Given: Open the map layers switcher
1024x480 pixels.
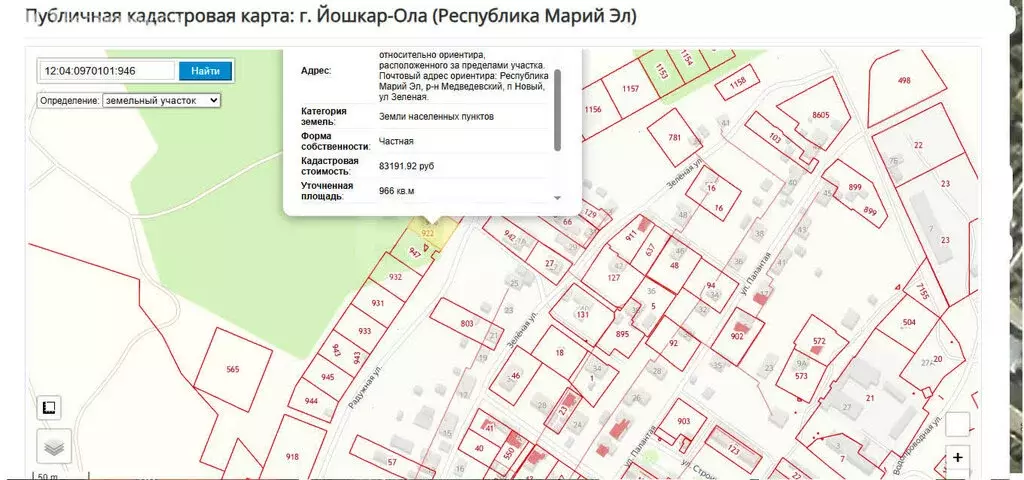Looking at the screenshot, I should coord(54,447).
